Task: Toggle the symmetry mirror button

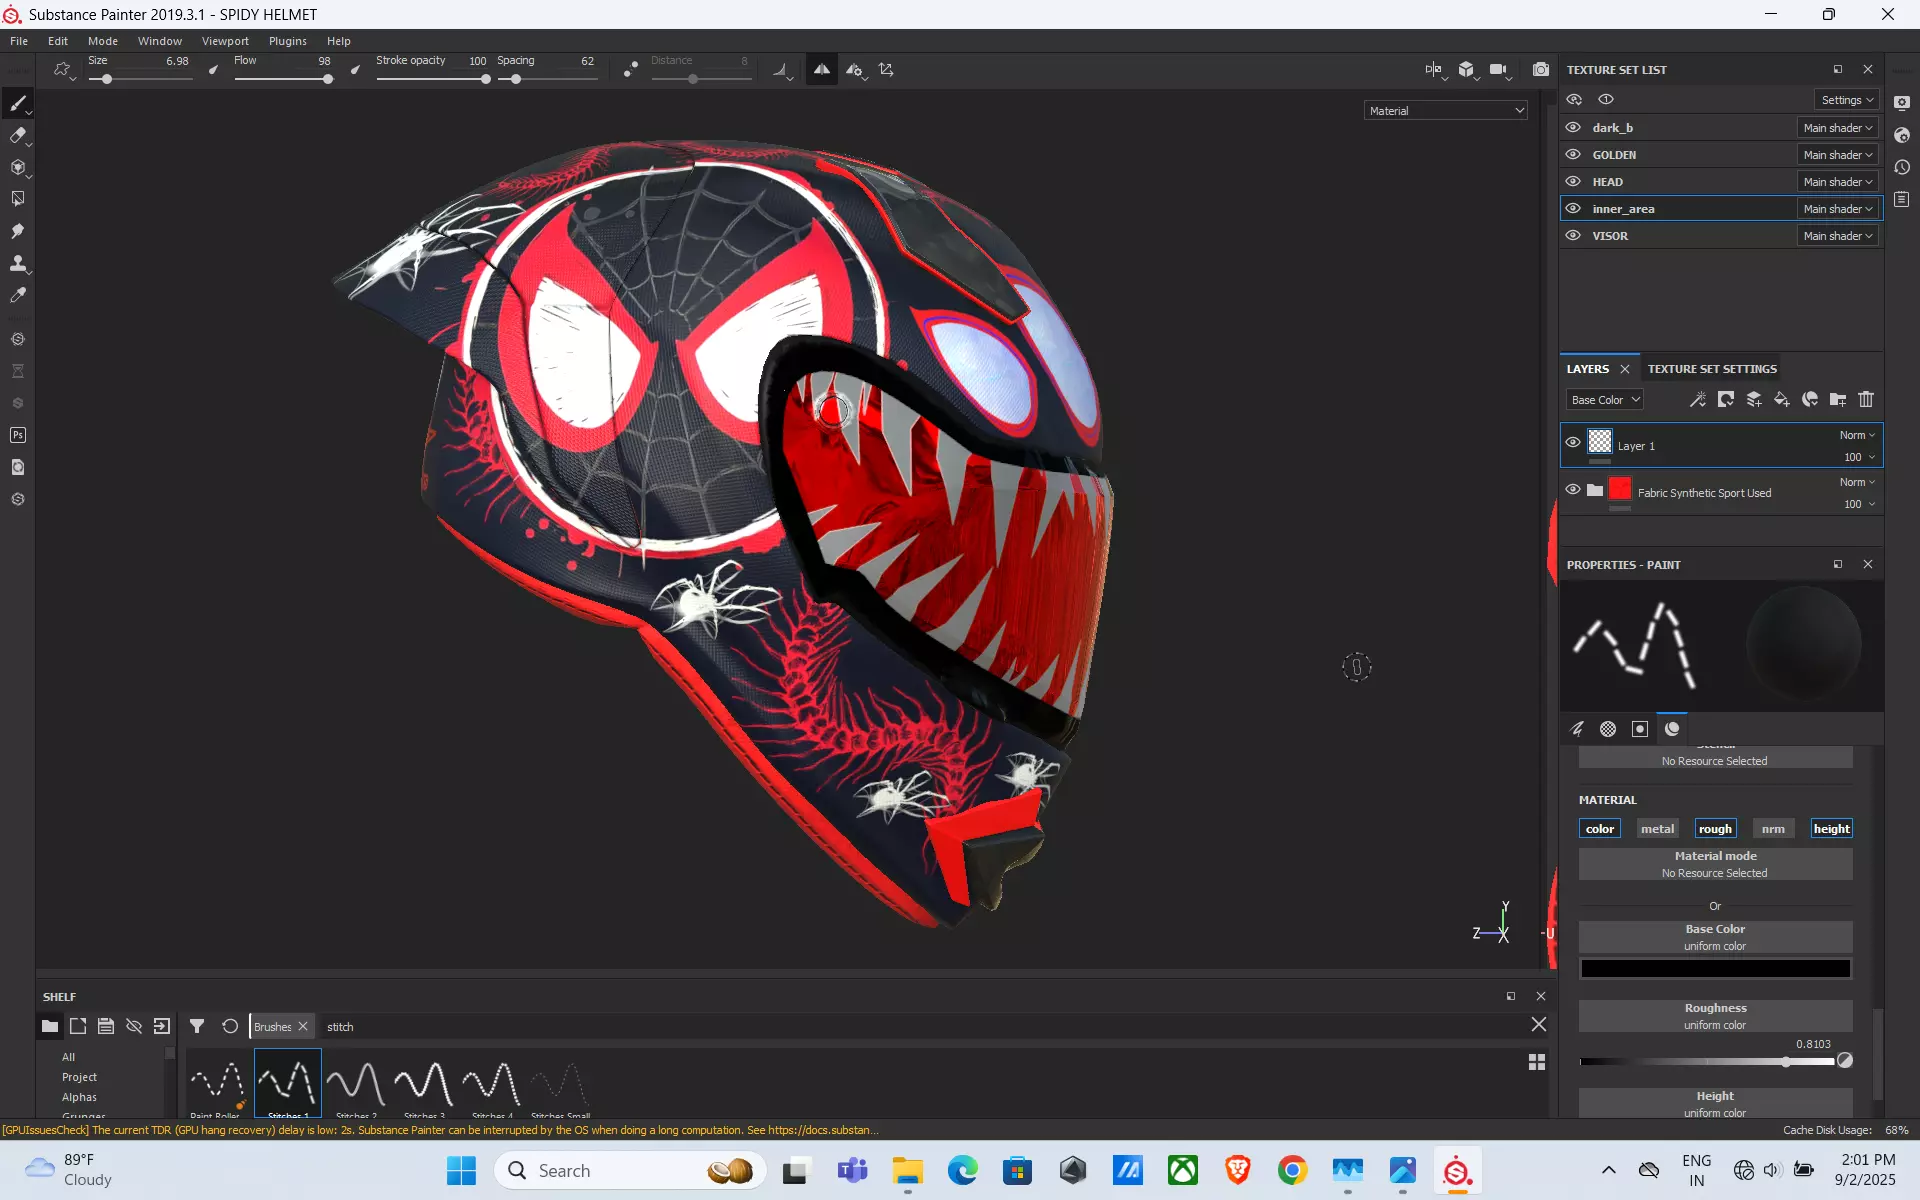Action: (x=821, y=70)
